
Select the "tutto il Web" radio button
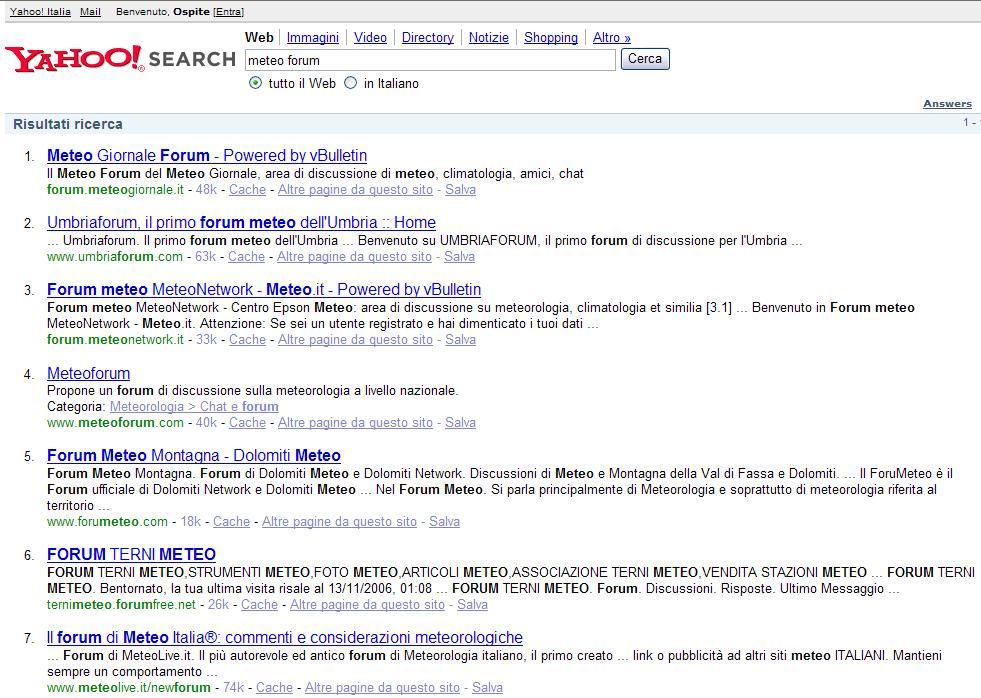(x=255, y=84)
